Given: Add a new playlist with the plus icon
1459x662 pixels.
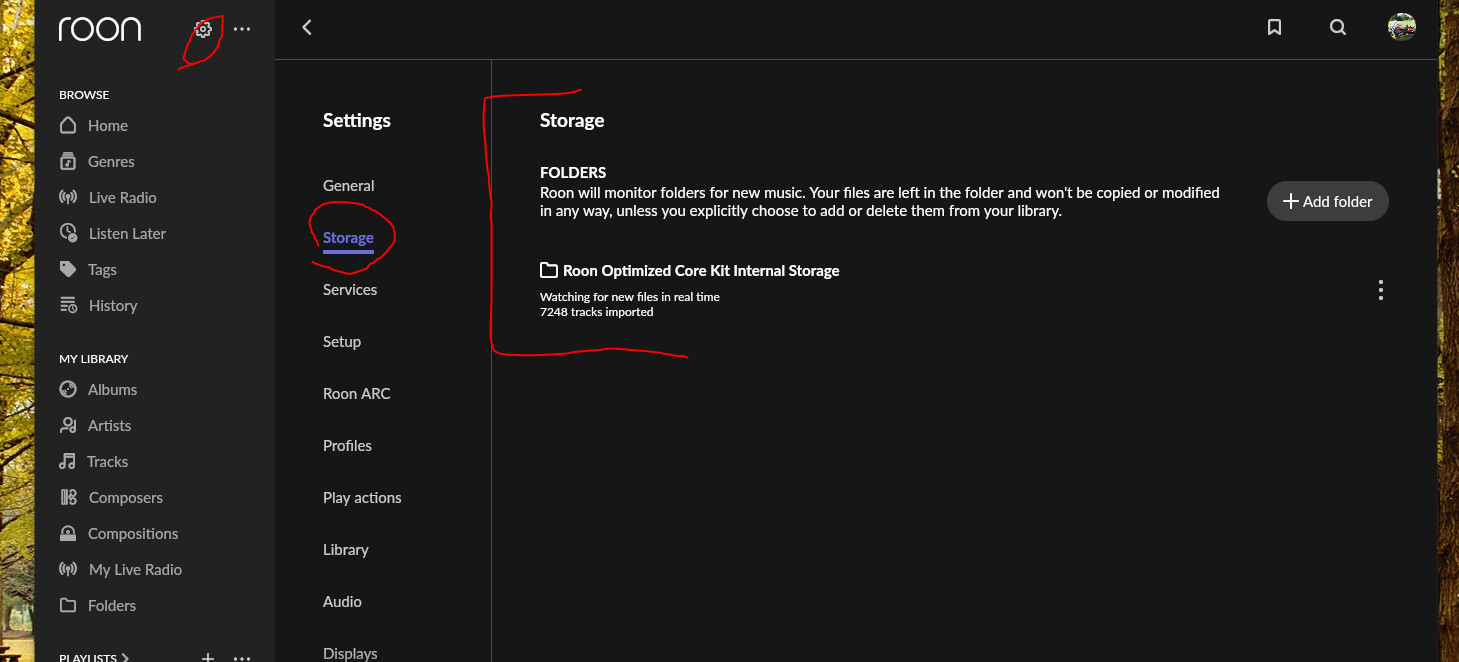Looking at the screenshot, I should click(x=208, y=657).
